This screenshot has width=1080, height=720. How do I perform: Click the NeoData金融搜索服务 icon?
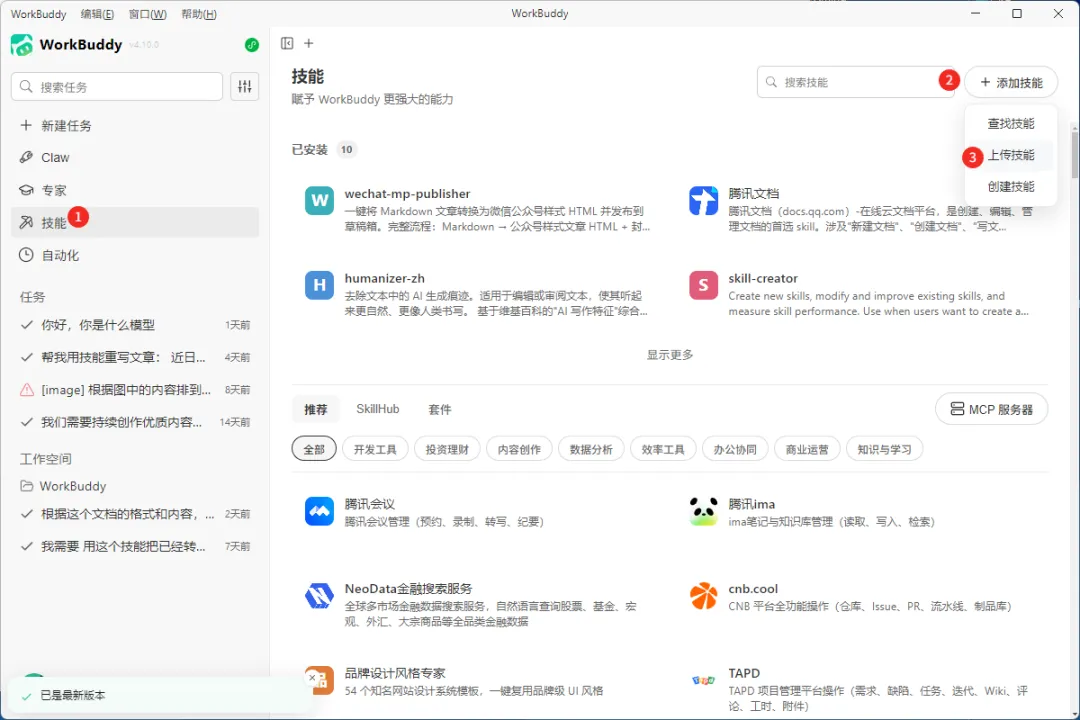pyautogui.click(x=319, y=596)
